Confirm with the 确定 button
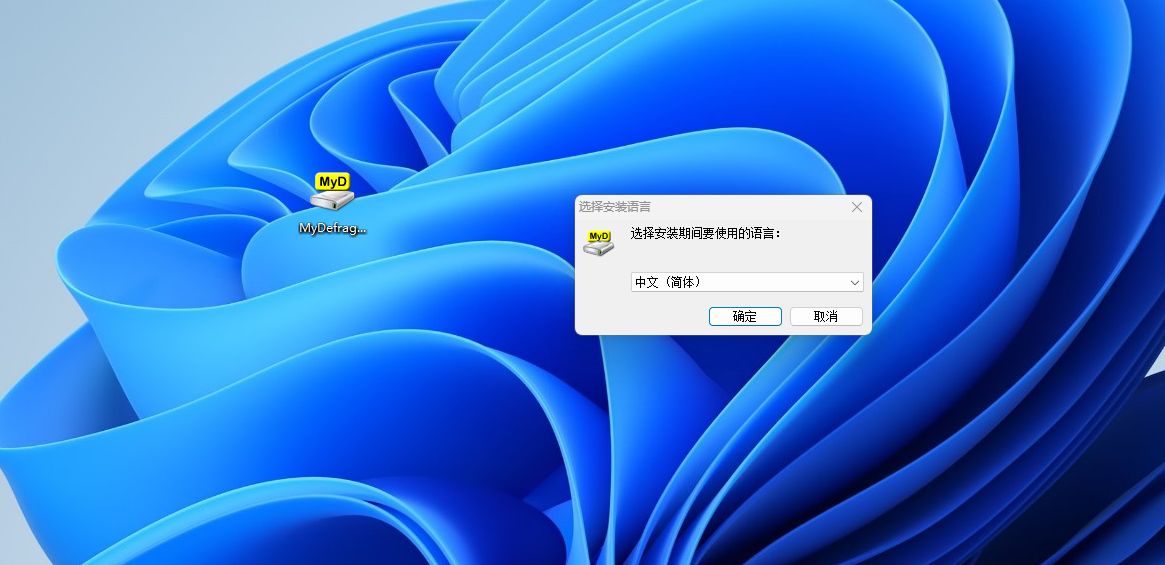1165x565 pixels. click(745, 317)
